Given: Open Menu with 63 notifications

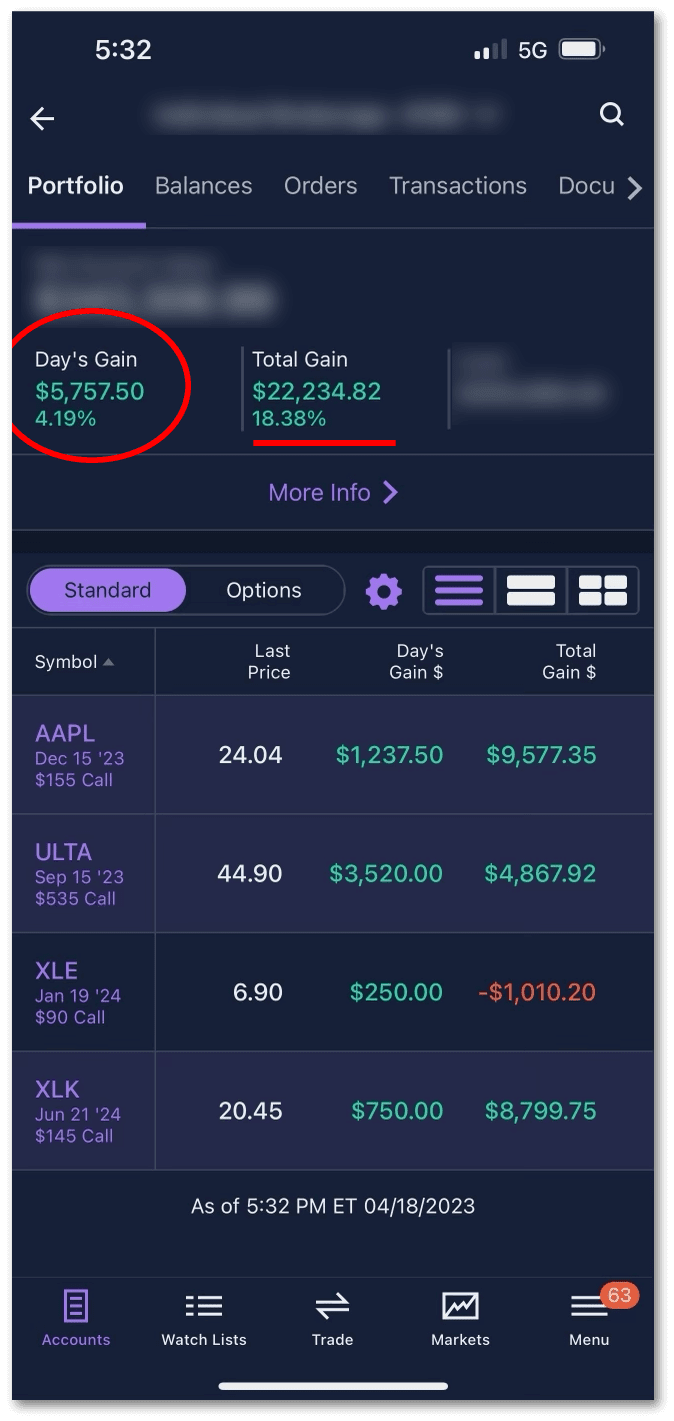Looking at the screenshot, I should pyautogui.click(x=589, y=1317).
